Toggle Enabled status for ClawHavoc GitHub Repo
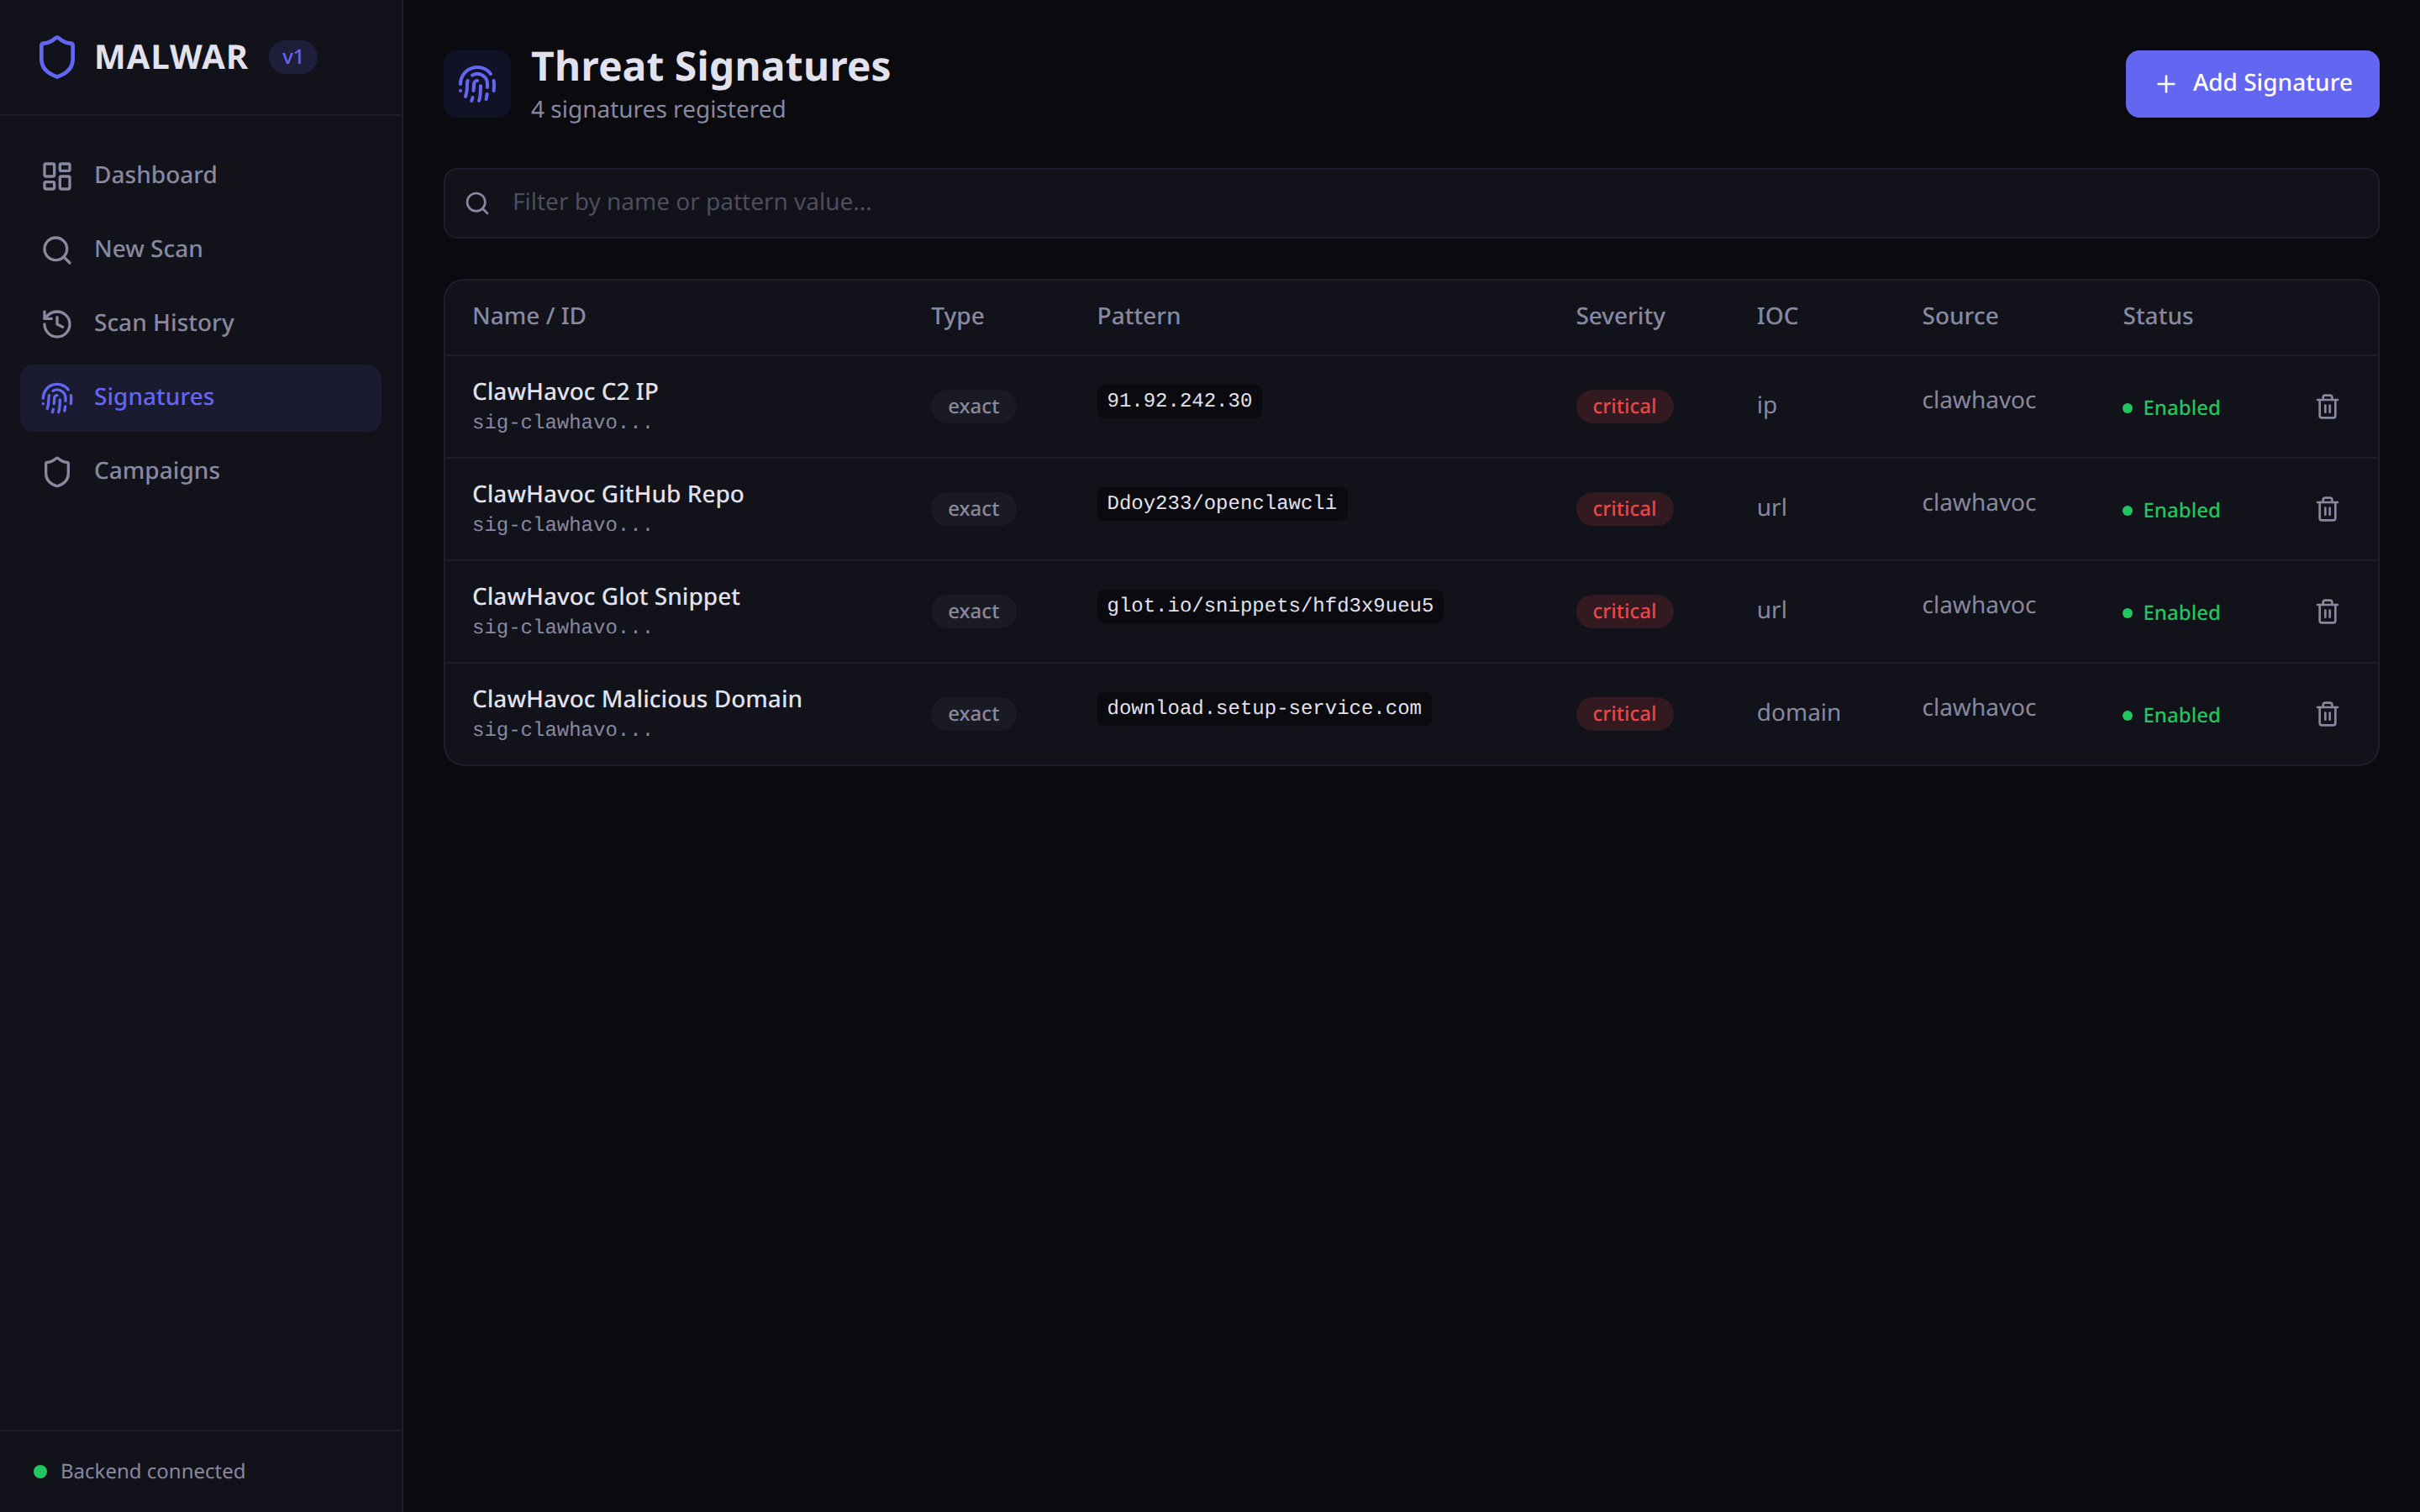The width and height of the screenshot is (2420, 1512). pyautogui.click(x=2171, y=510)
